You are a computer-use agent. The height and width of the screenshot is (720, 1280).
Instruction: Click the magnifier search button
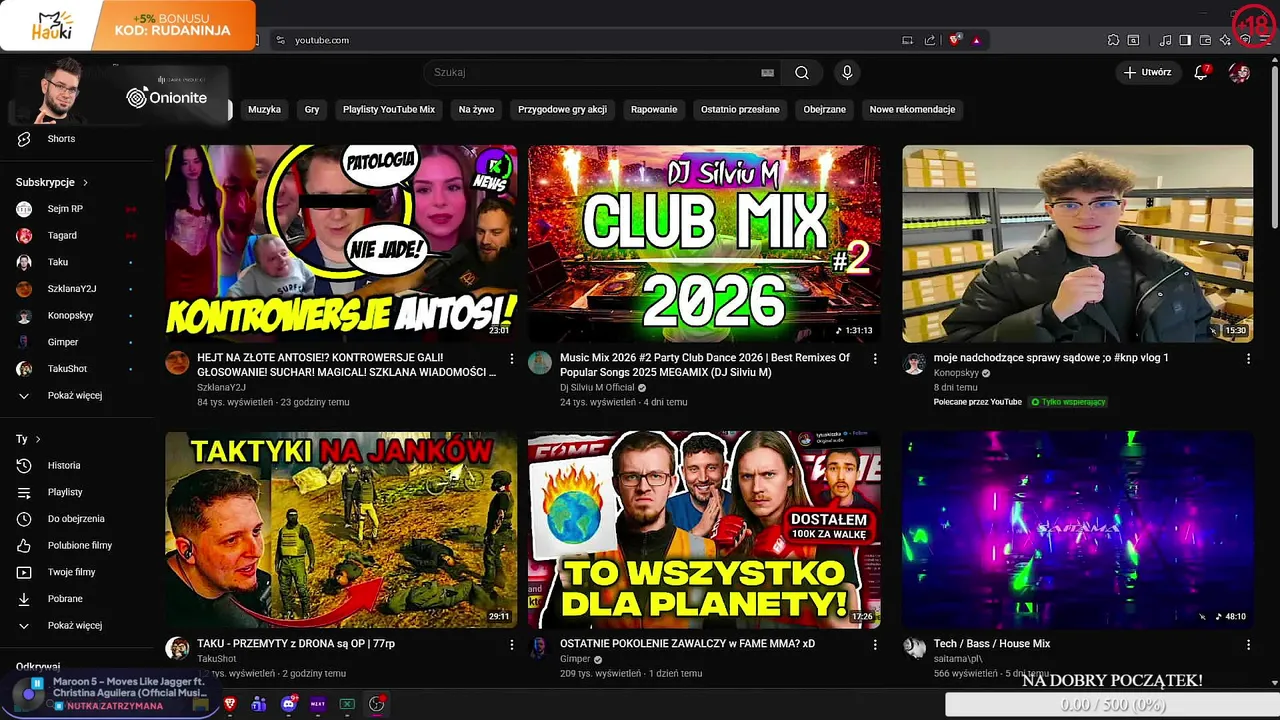[x=802, y=72]
